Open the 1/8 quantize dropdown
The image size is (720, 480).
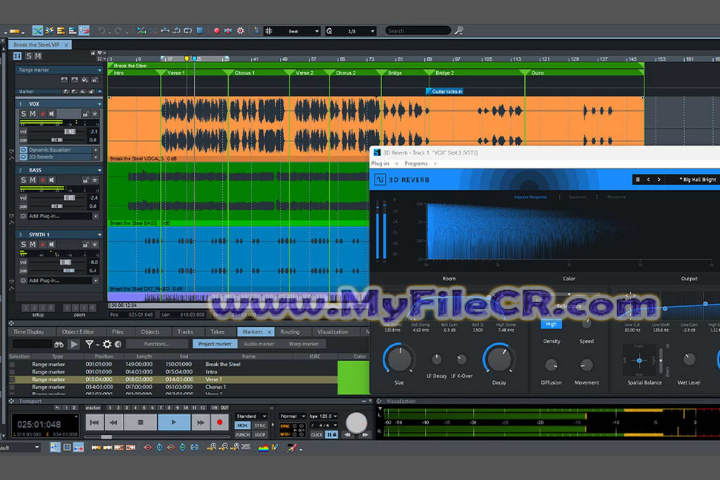click(372, 31)
